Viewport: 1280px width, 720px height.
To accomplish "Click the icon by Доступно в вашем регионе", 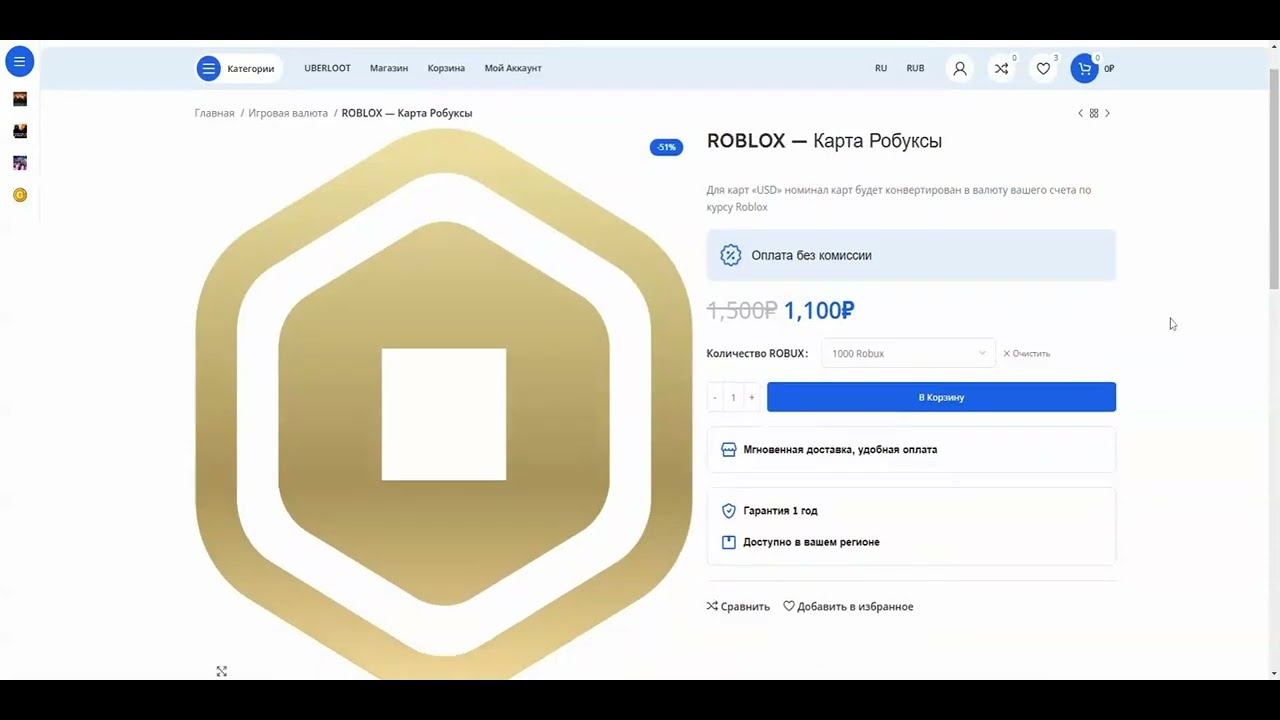I will point(729,542).
